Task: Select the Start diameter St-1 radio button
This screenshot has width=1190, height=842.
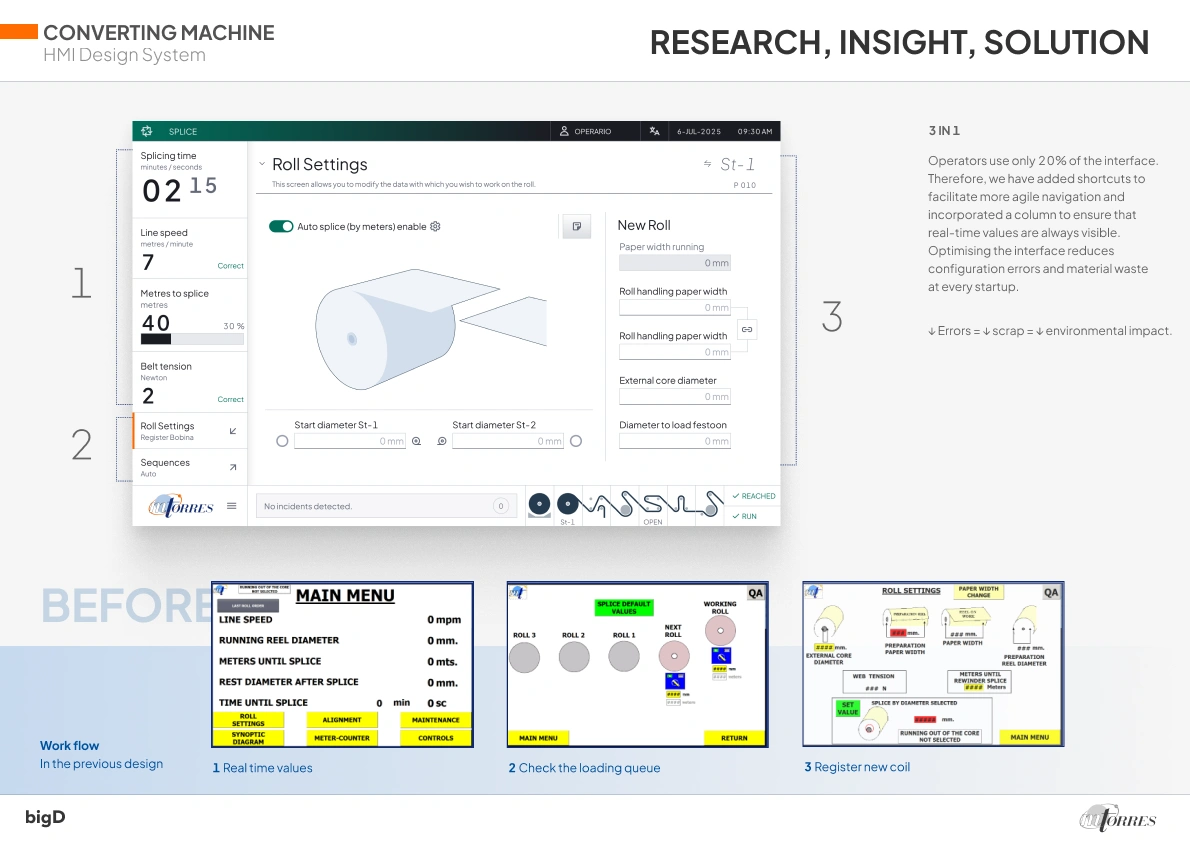Action: [282, 441]
